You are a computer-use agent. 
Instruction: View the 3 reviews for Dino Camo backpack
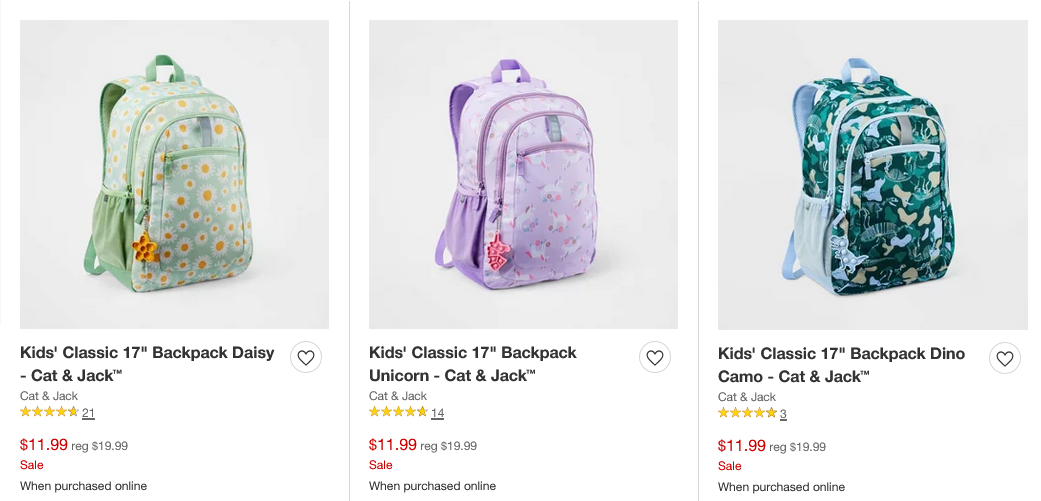click(x=783, y=414)
